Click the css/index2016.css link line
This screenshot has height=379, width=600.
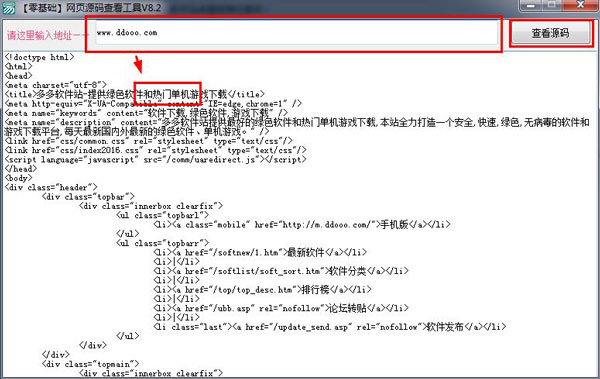click(x=155, y=150)
